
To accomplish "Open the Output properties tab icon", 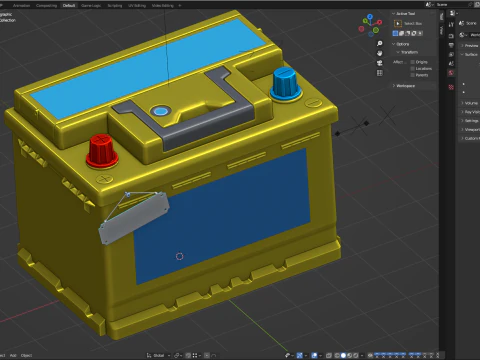I will point(451,45).
